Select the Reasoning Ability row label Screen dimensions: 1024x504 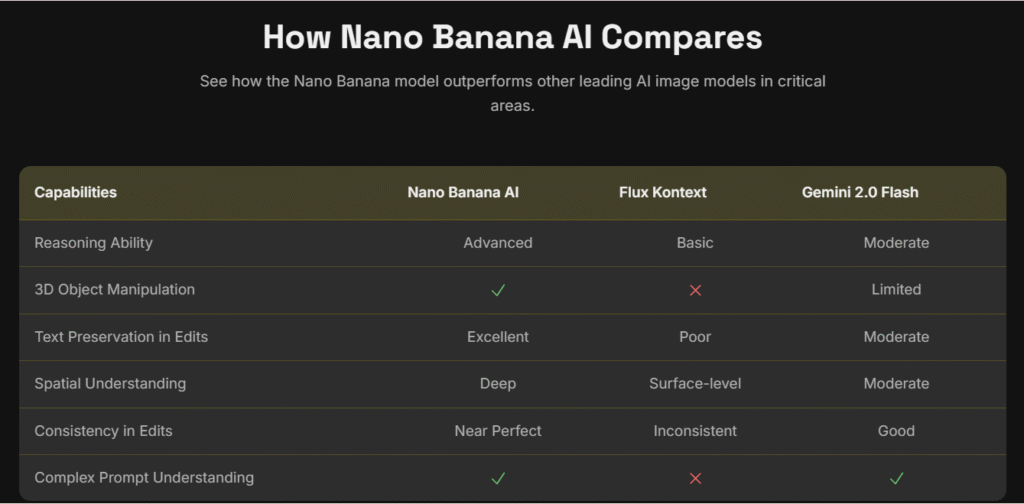[x=93, y=243]
